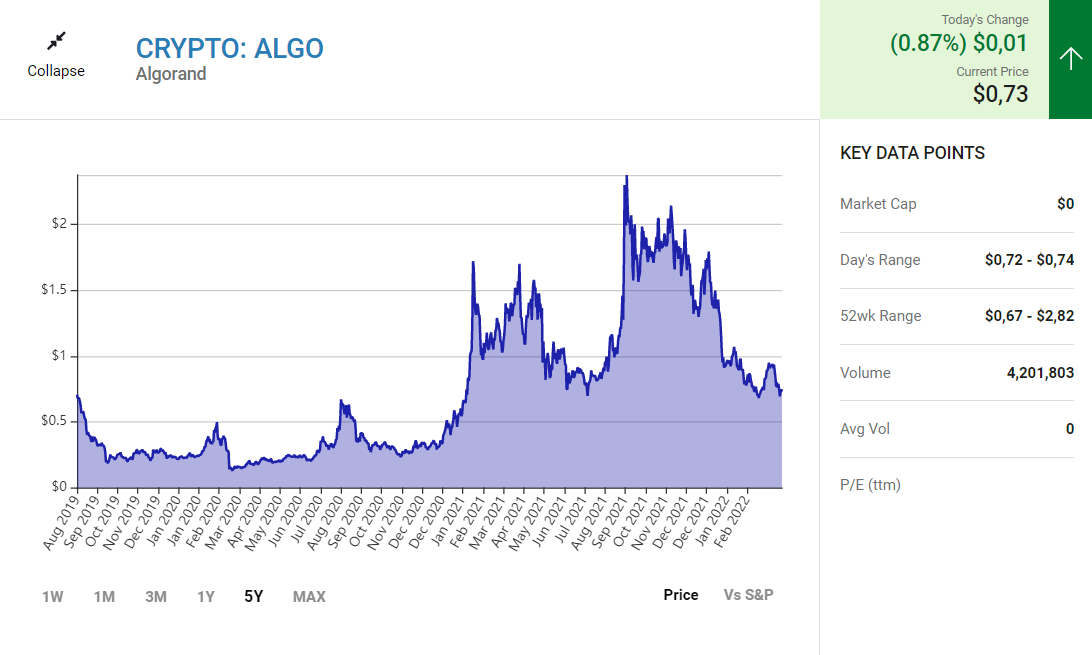Click the Market Cap $0 value
The image size is (1092, 655).
[x=1066, y=204]
